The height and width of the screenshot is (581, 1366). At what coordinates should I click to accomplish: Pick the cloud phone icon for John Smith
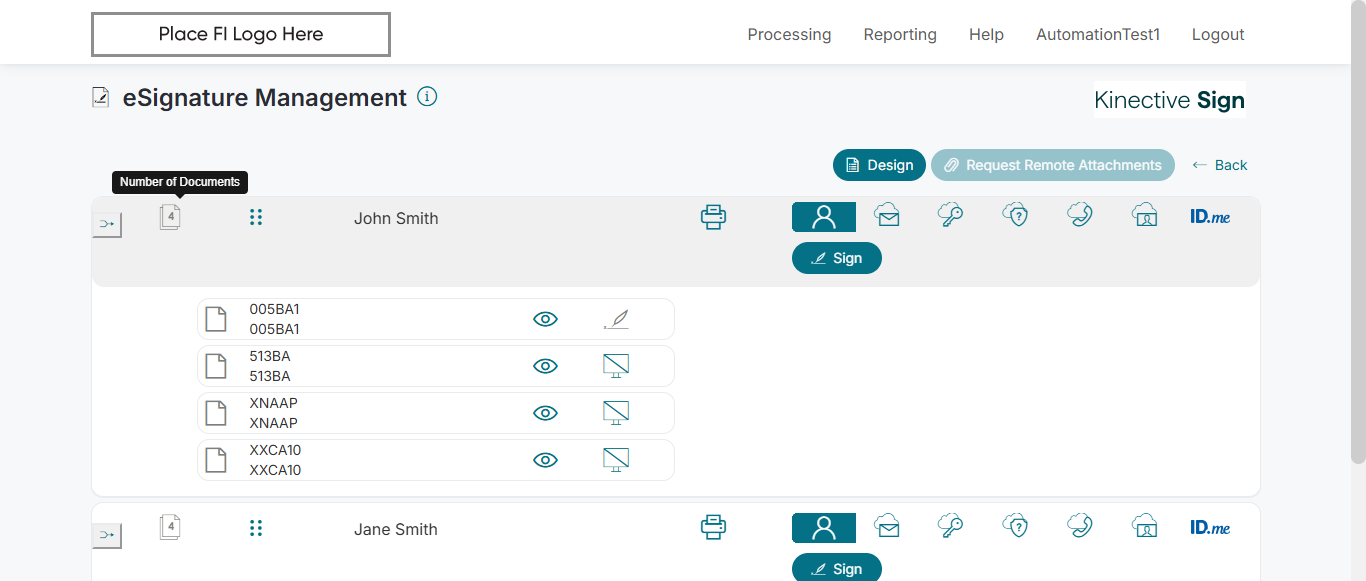(1079, 216)
